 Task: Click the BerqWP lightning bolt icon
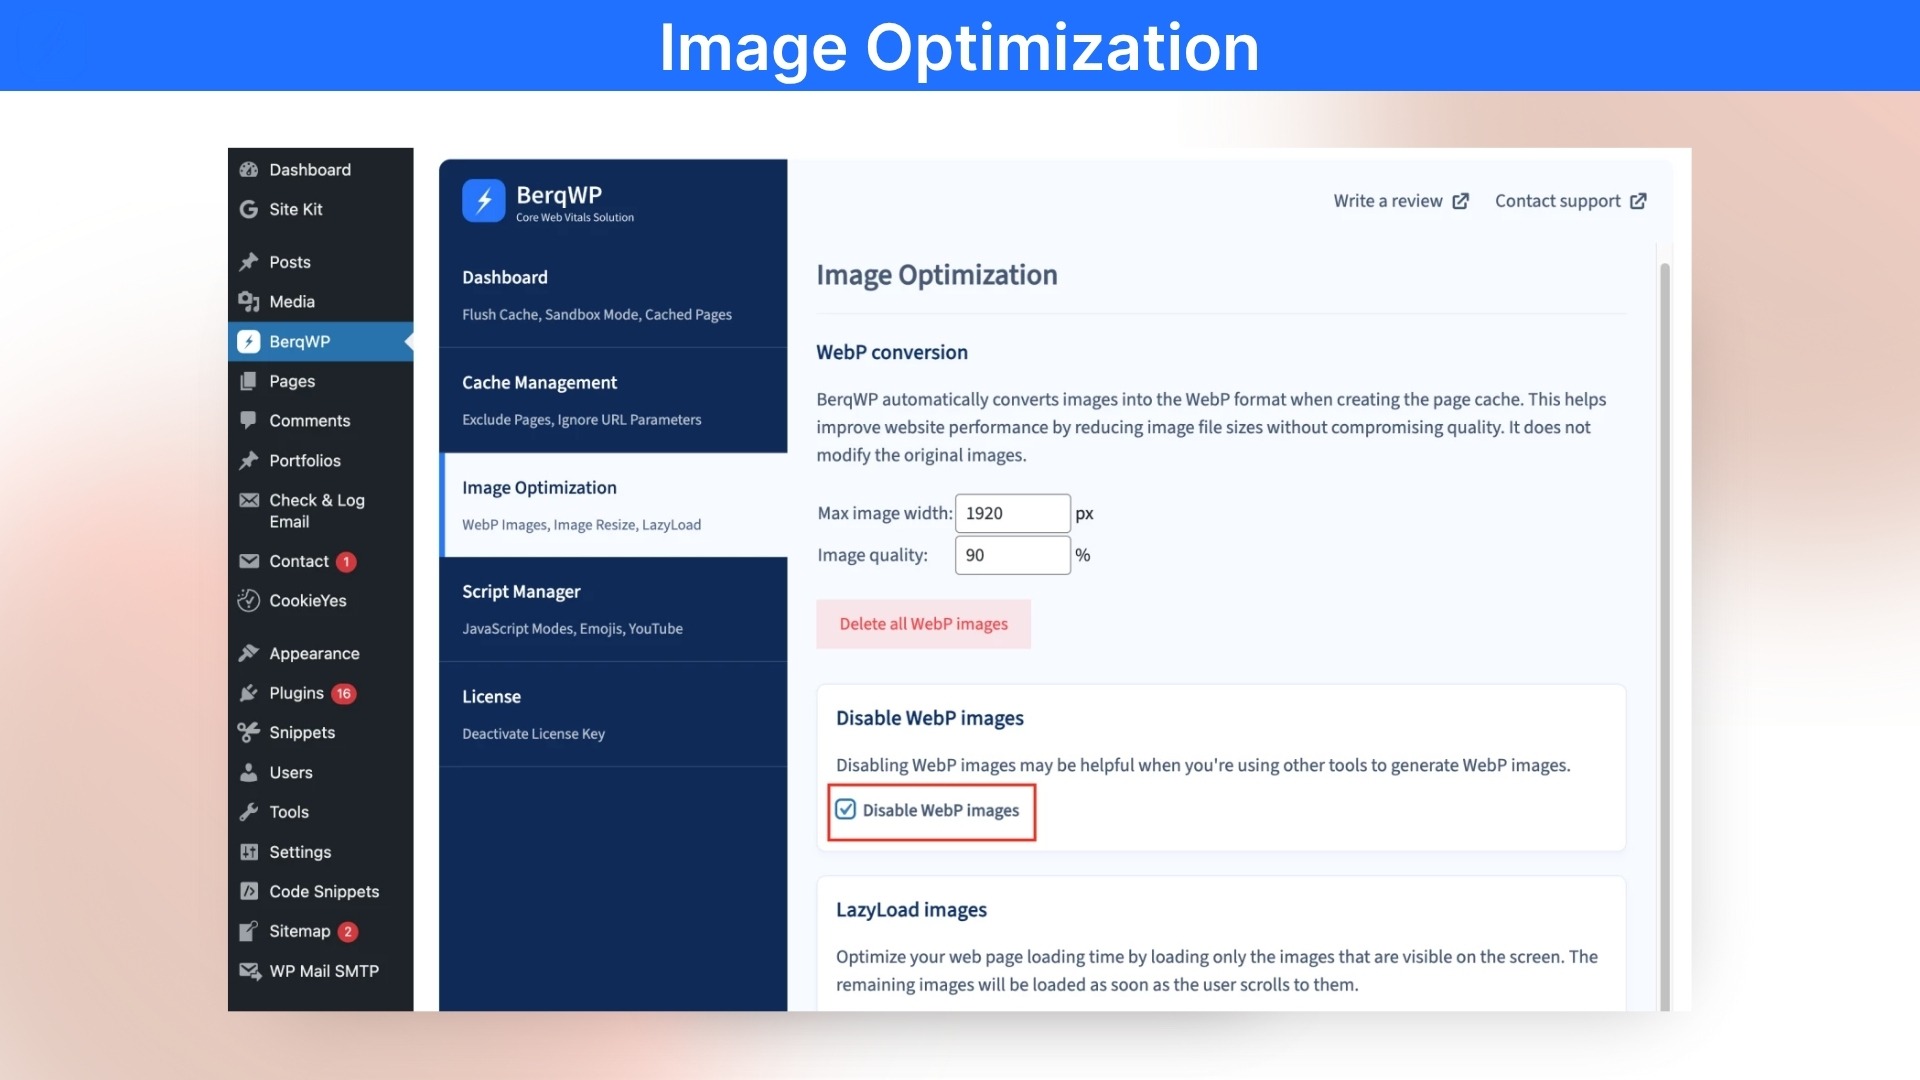(x=247, y=341)
